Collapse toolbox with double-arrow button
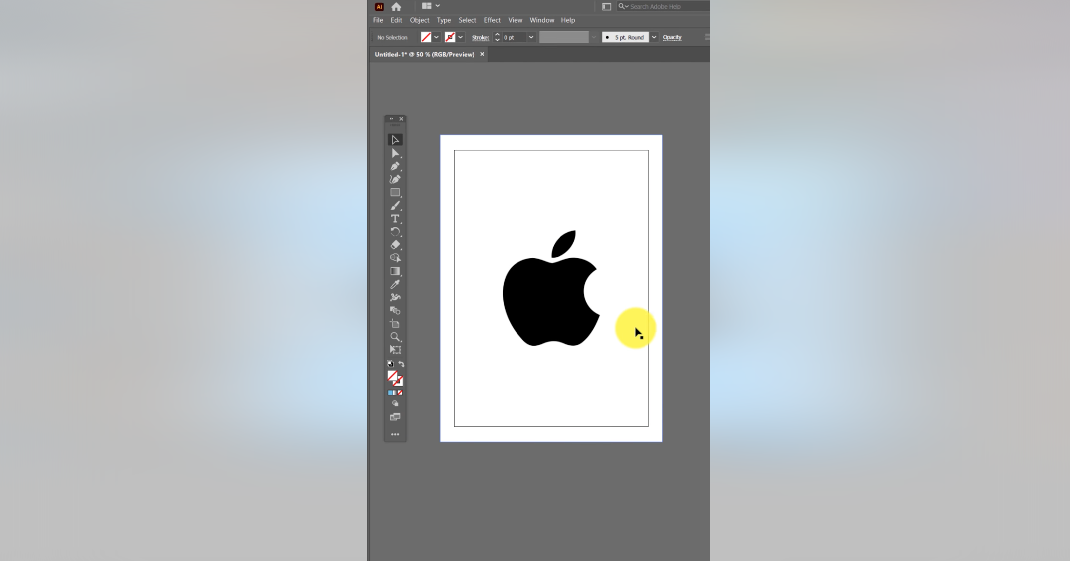The image size is (1070, 561). 391,119
